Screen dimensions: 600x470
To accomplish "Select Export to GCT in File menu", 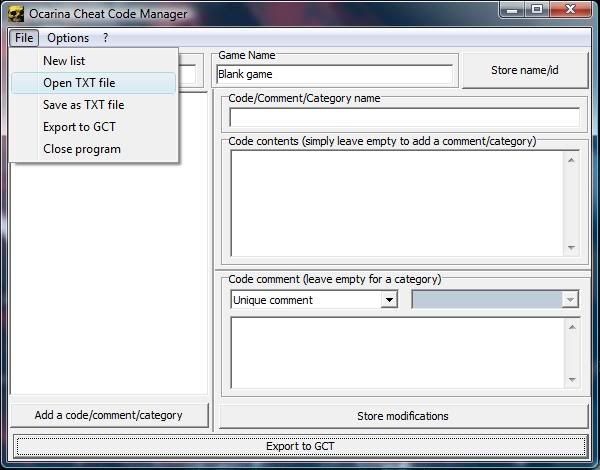I will click(93, 127).
